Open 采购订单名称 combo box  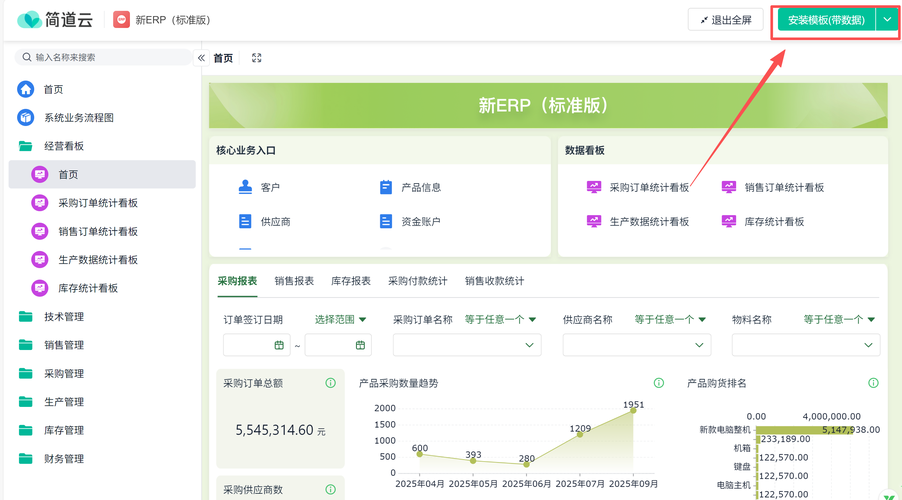point(467,345)
